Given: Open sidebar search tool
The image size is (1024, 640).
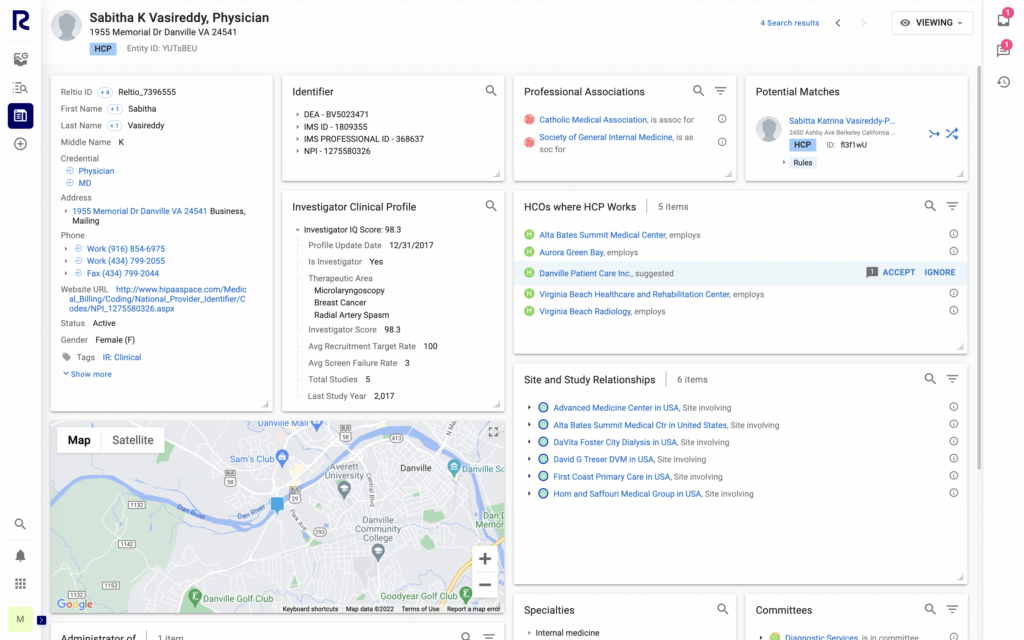Looking at the screenshot, I should pyautogui.click(x=20, y=523).
